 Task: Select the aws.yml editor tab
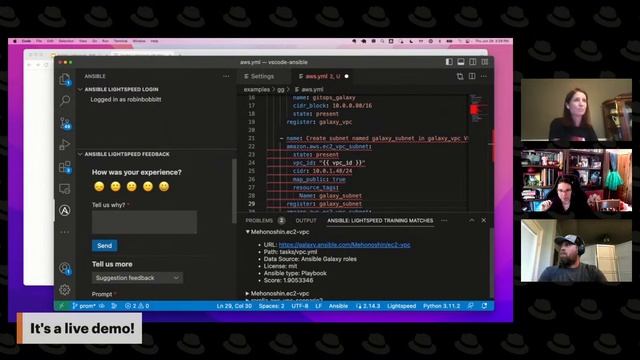coord(322,76)
